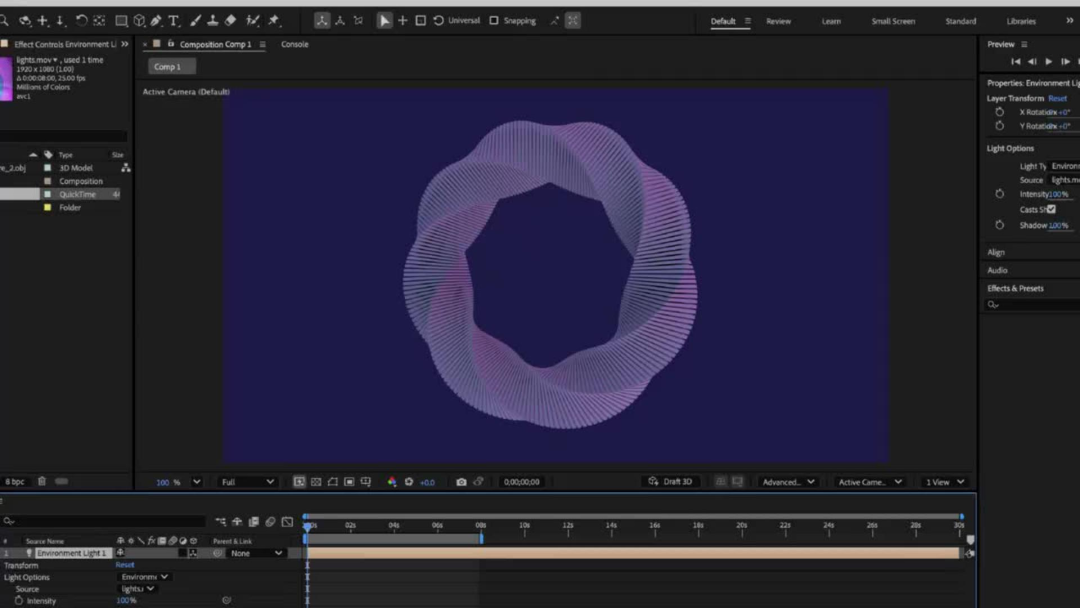Select the Pen tool
Screen dimensions: 1080x608
pyautogui.click(x=155, y=20)
